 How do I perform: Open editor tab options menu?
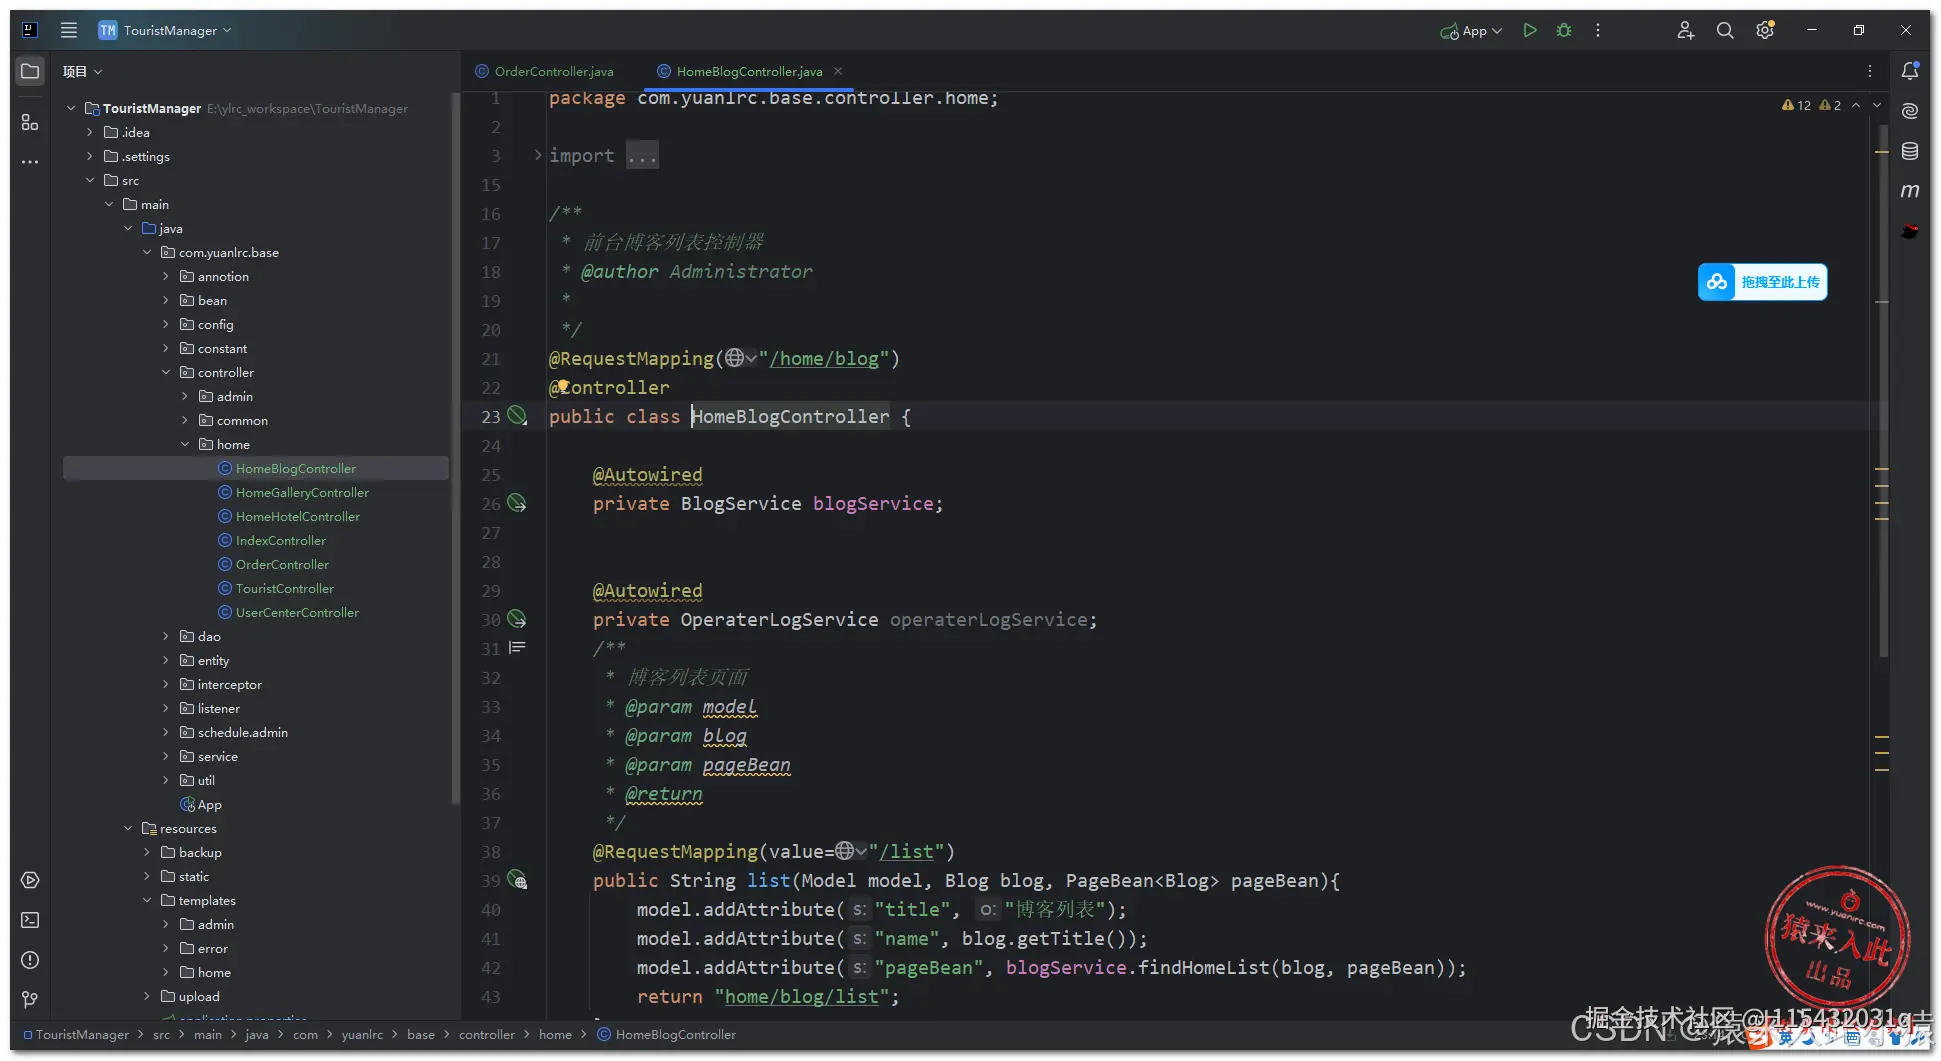point(1869,71)
